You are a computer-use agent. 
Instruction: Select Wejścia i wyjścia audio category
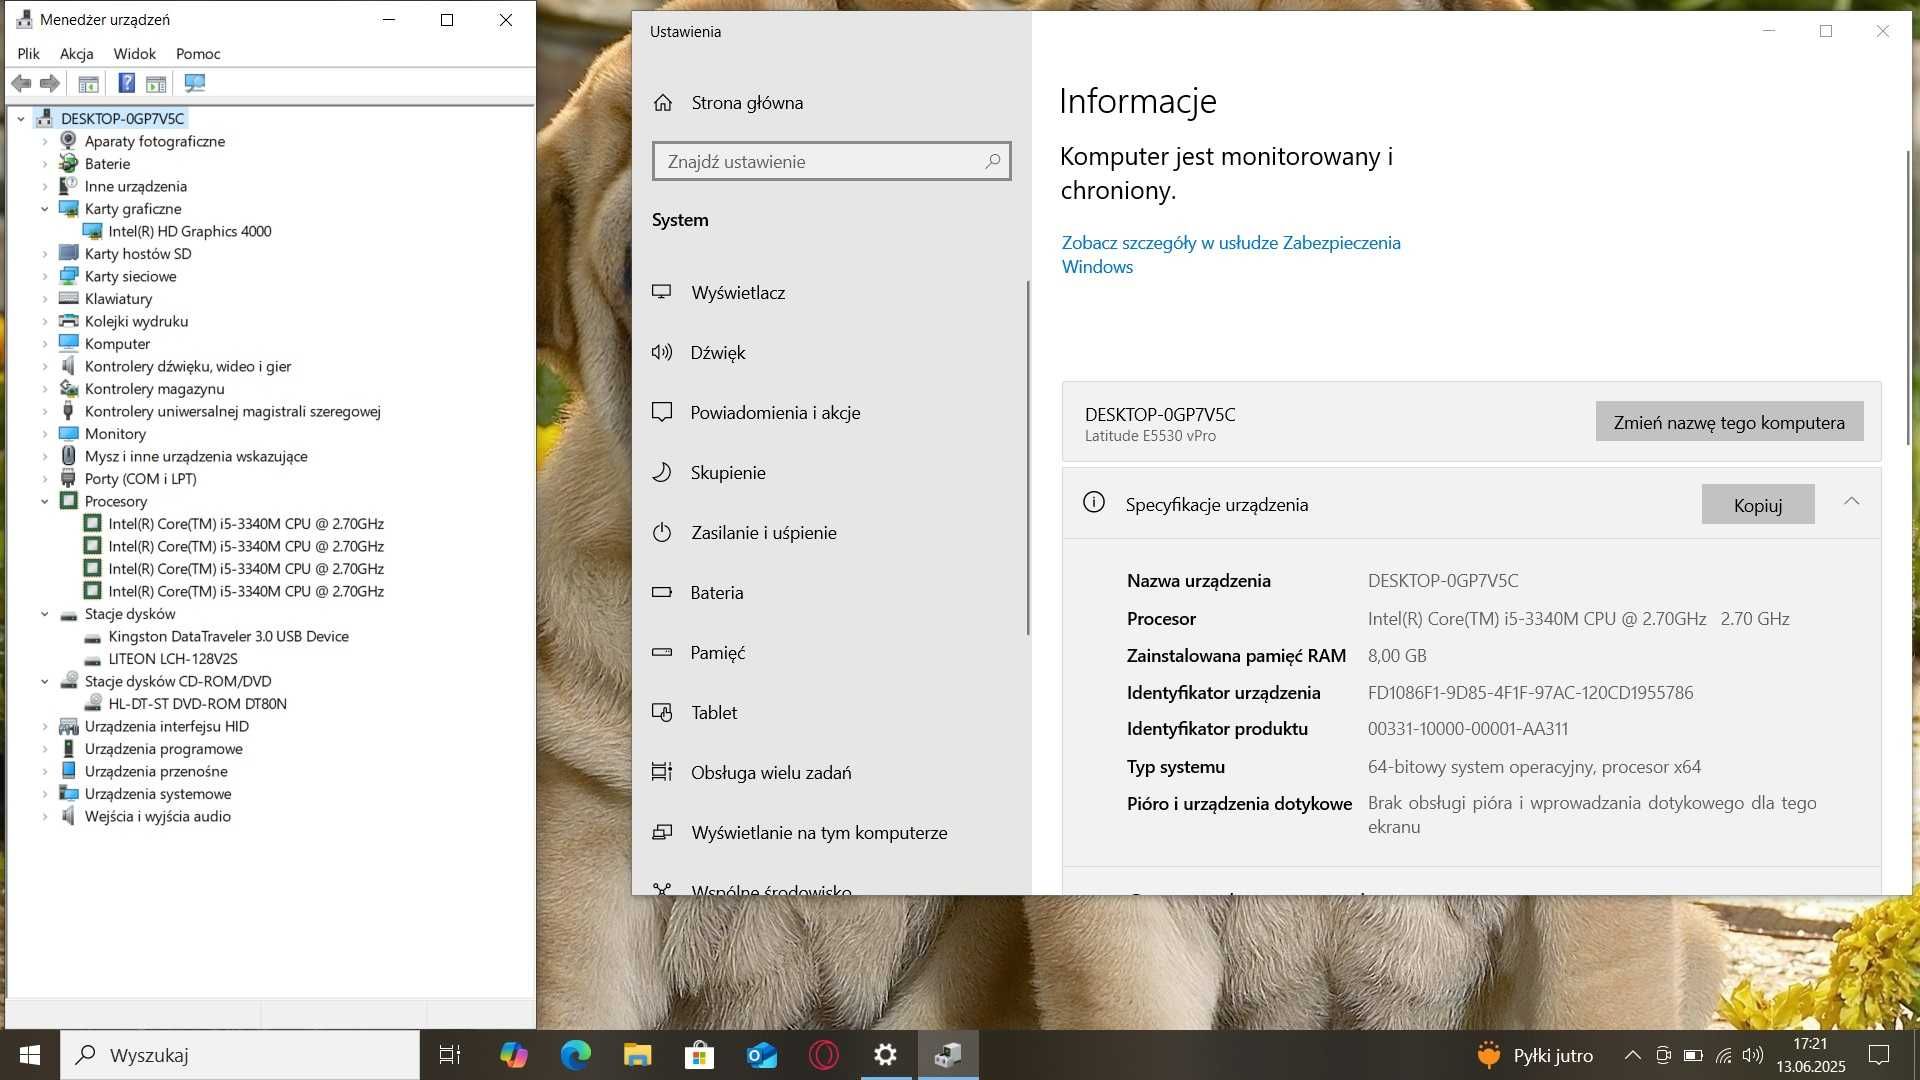157,816
